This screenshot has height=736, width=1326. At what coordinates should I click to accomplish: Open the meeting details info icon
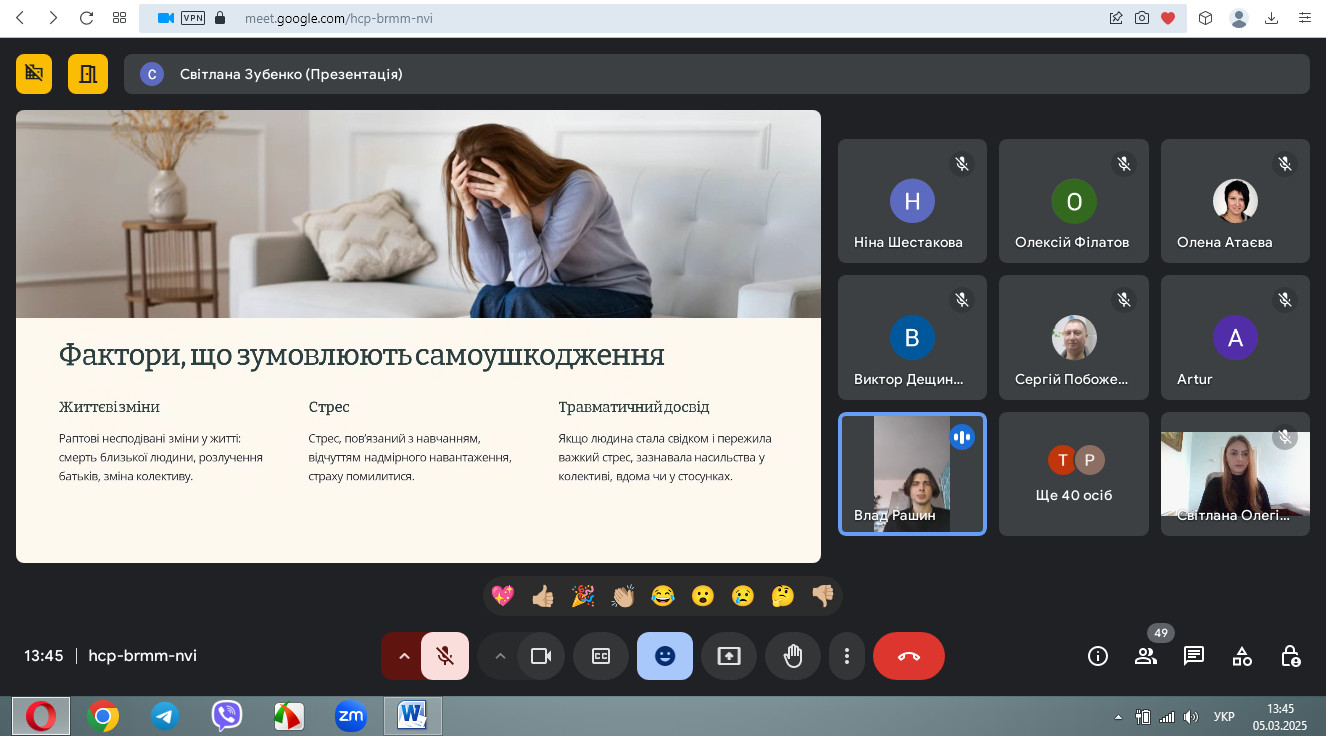[1098, 656]
